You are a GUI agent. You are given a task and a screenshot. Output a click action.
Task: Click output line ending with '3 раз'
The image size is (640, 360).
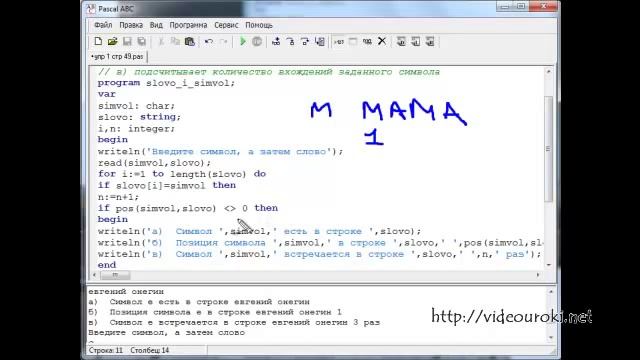[234, 322]
